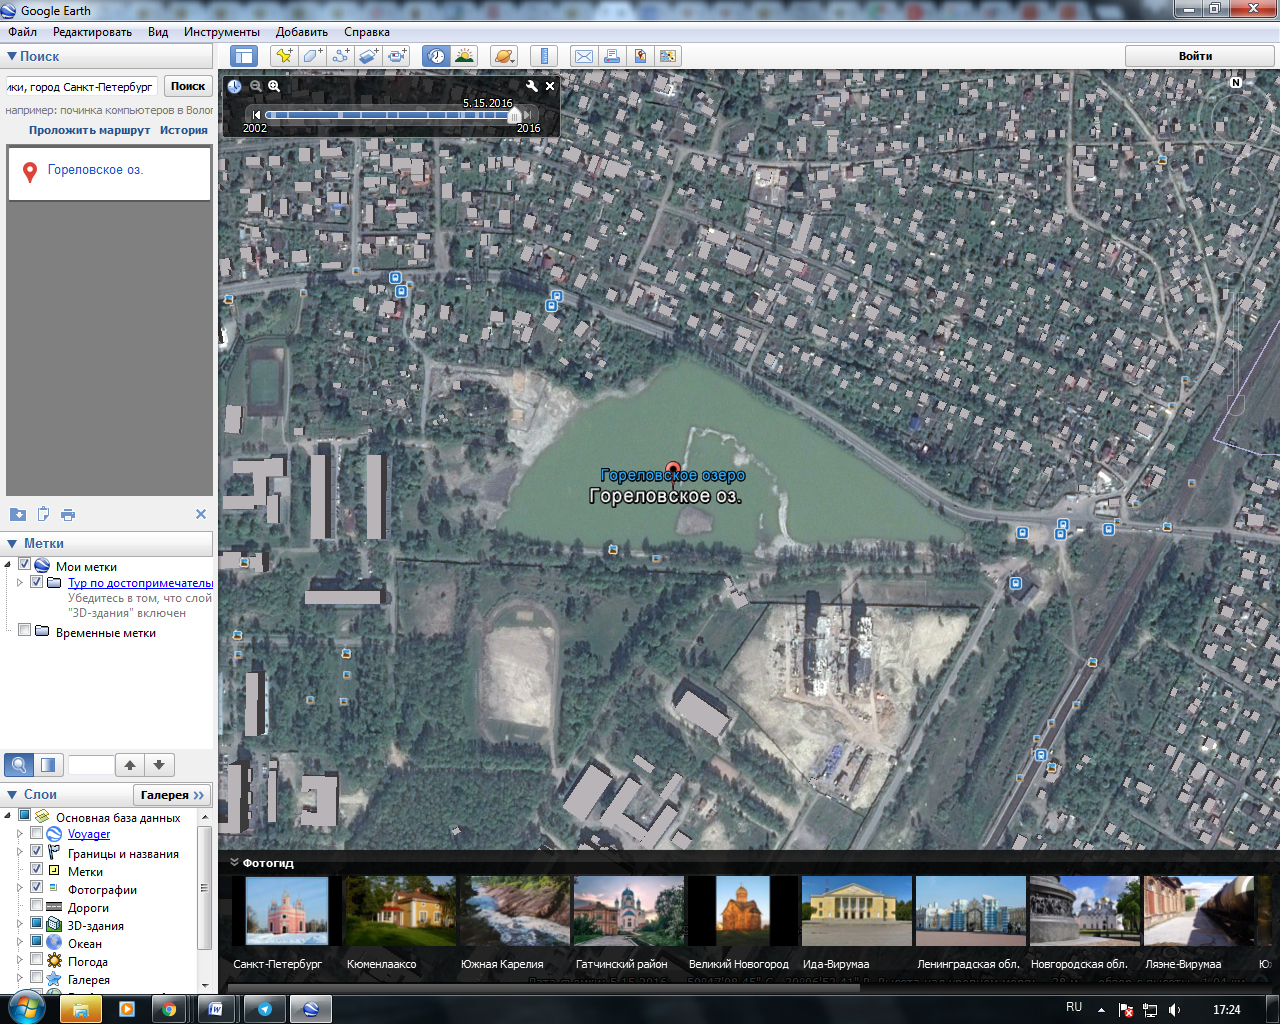Step to previous imagery date

point(256,115)
